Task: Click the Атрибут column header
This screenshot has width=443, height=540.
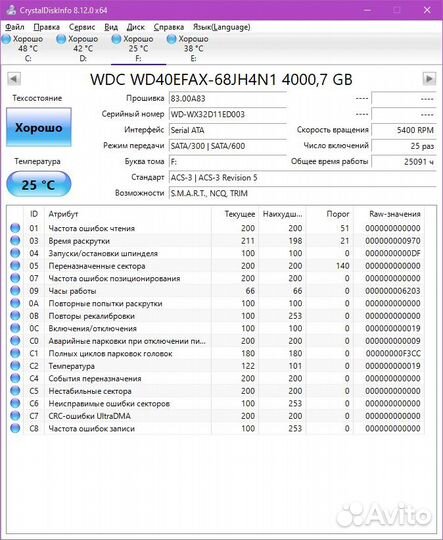Action: (x=128, y=214)
